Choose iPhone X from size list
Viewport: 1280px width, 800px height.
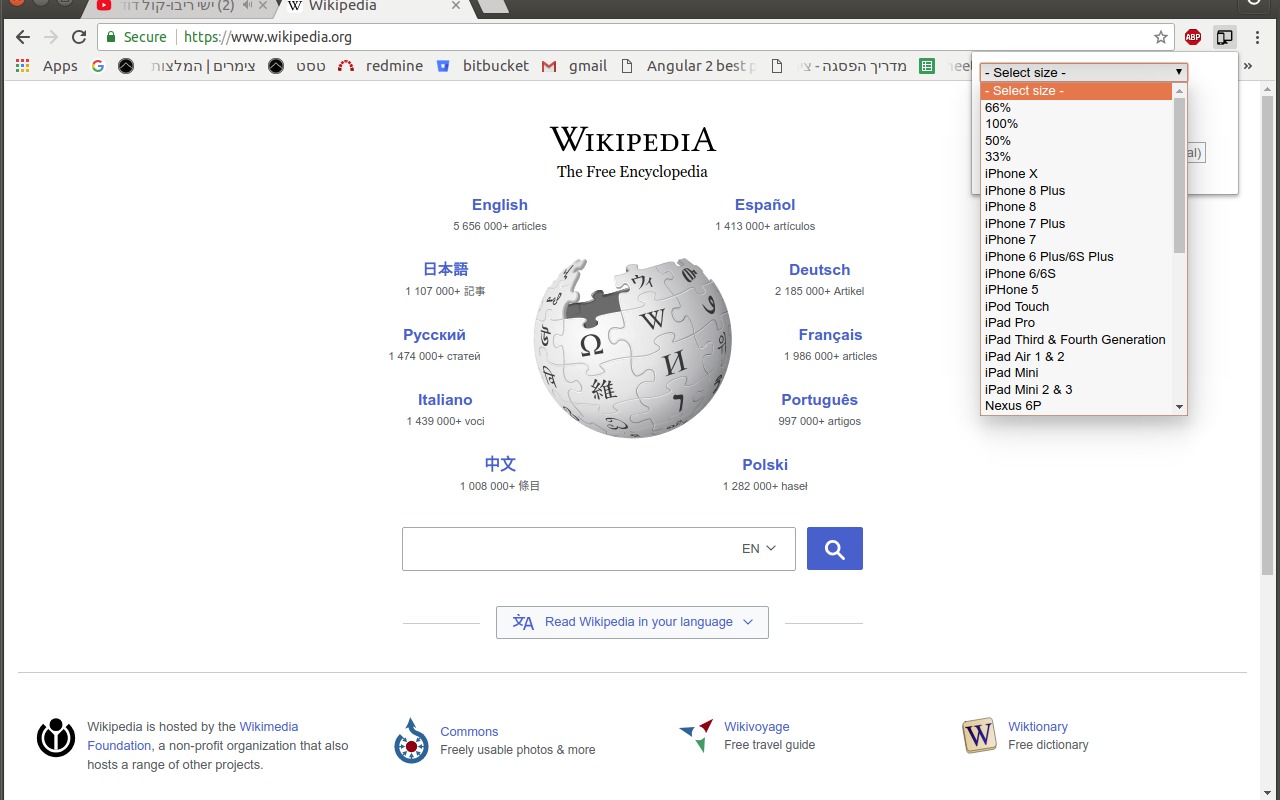point(1011,174)
